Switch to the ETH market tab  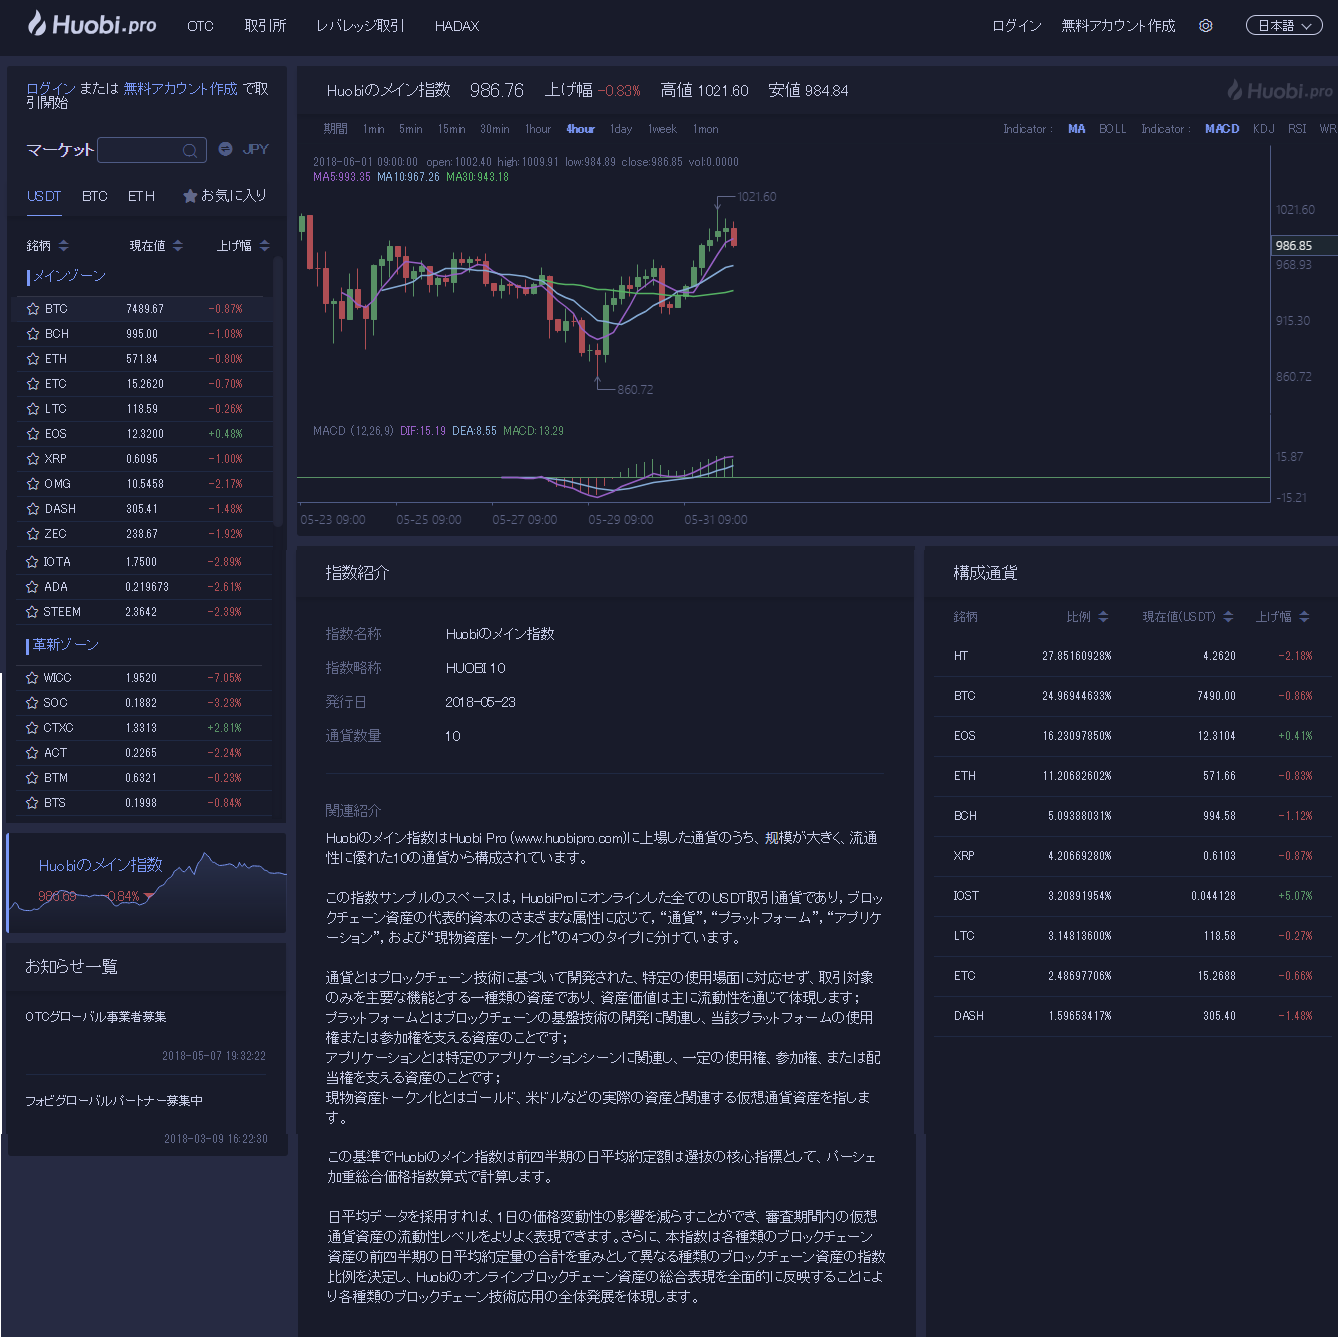[x=141, y=196]
